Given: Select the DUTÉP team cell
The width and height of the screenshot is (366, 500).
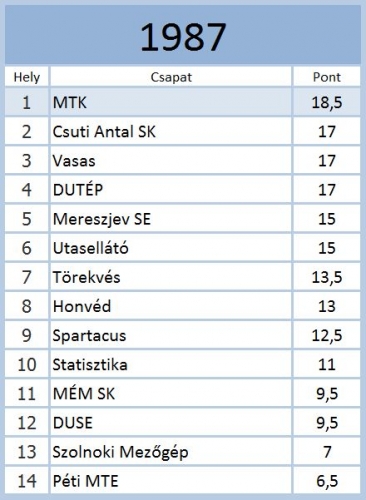Looking at the screenshot, I should pos(171,190).
